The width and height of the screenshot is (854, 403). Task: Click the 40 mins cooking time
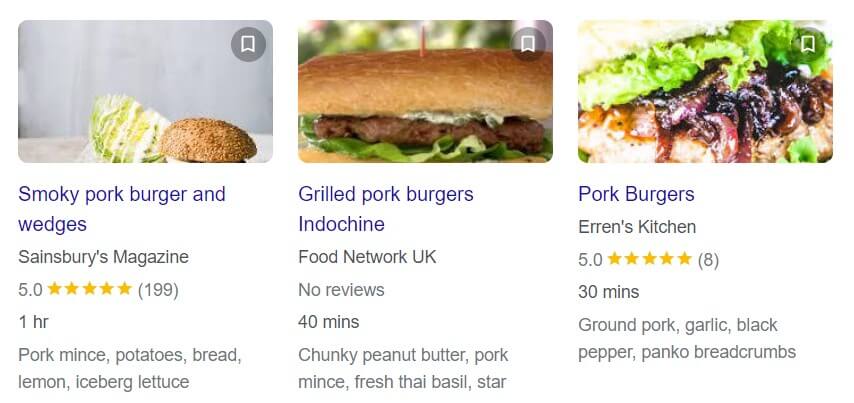coord(328,322)
